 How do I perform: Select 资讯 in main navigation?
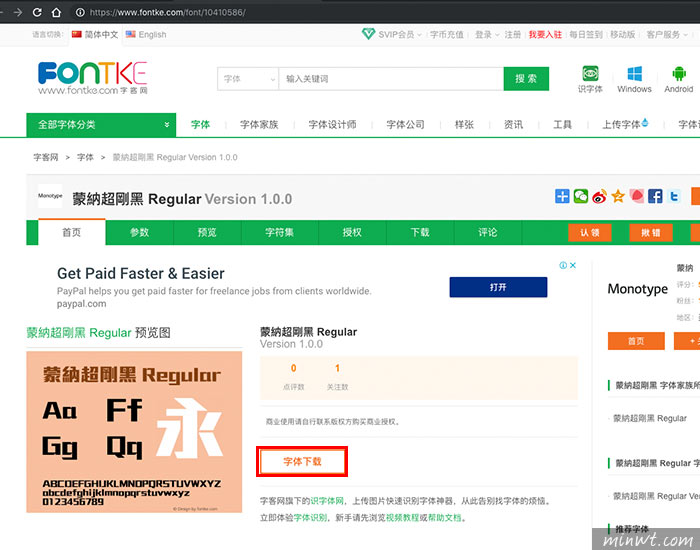tap(513, 125)
